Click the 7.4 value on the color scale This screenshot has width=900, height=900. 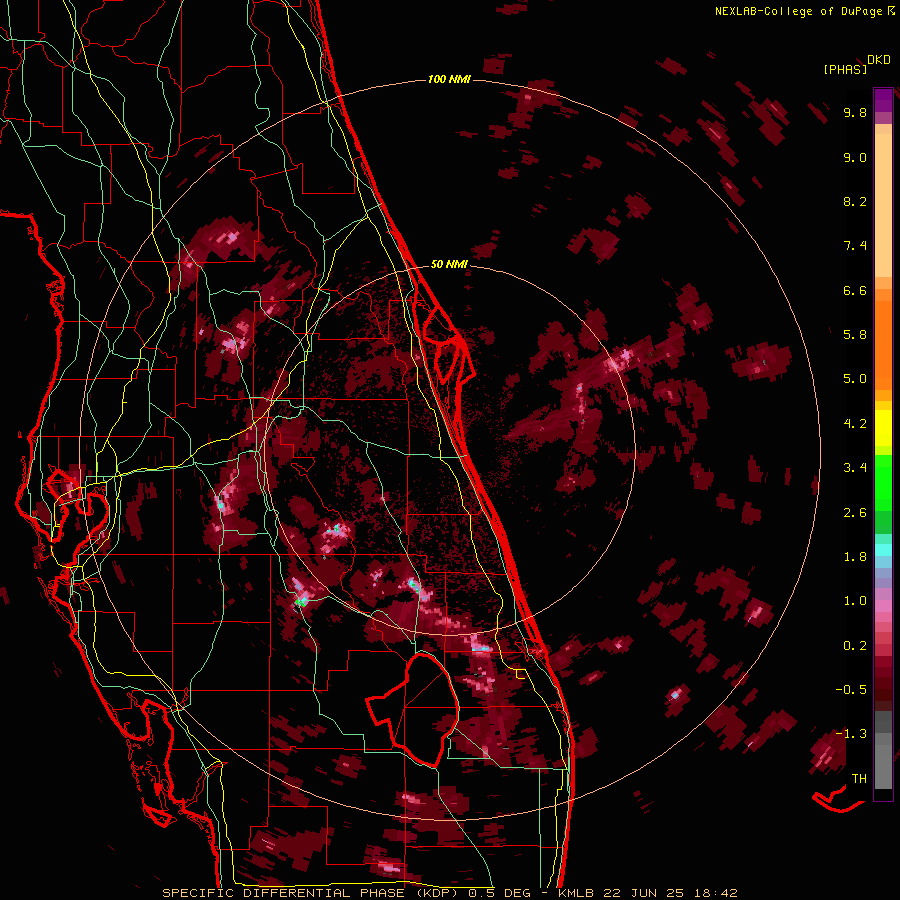[x=855, y=246]
